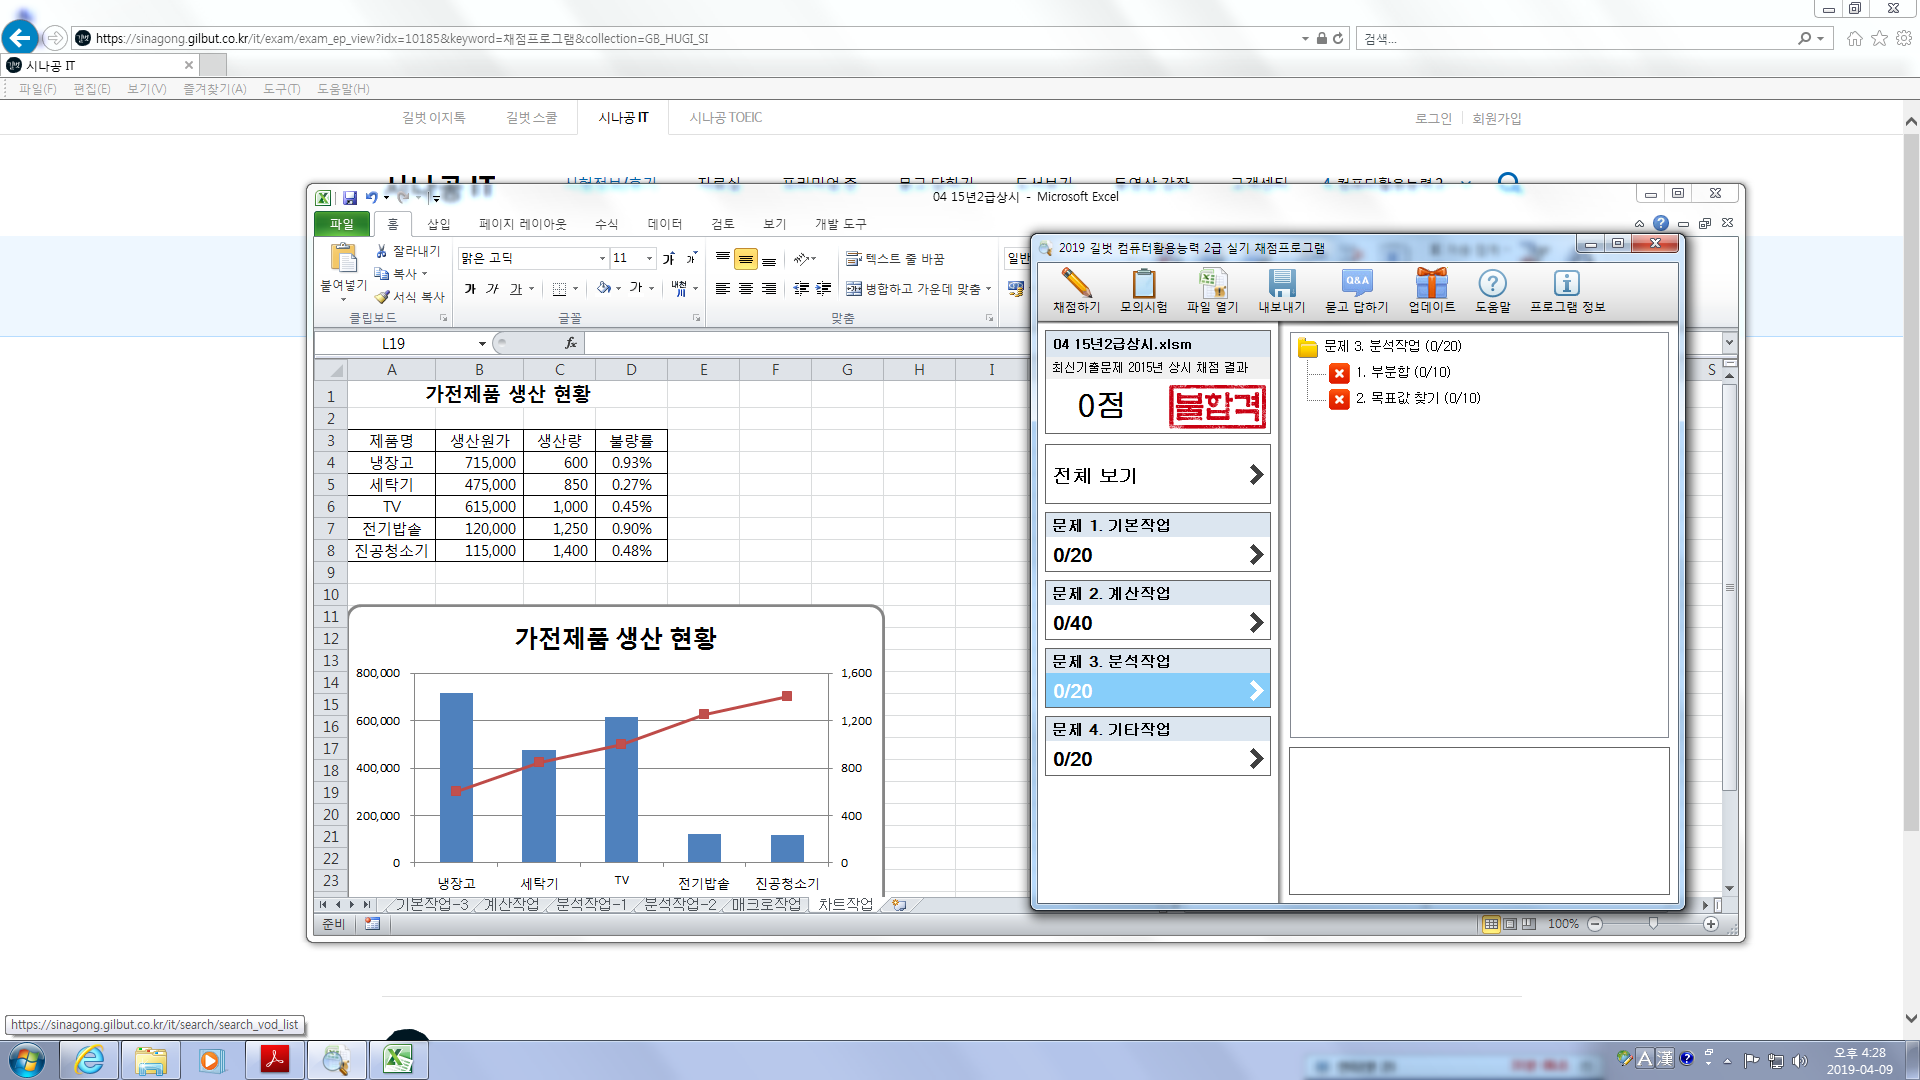This screenshot has height=1080, width=1920.
Task: Select the 차트작업 sheet tab
Action: (845, 904)
